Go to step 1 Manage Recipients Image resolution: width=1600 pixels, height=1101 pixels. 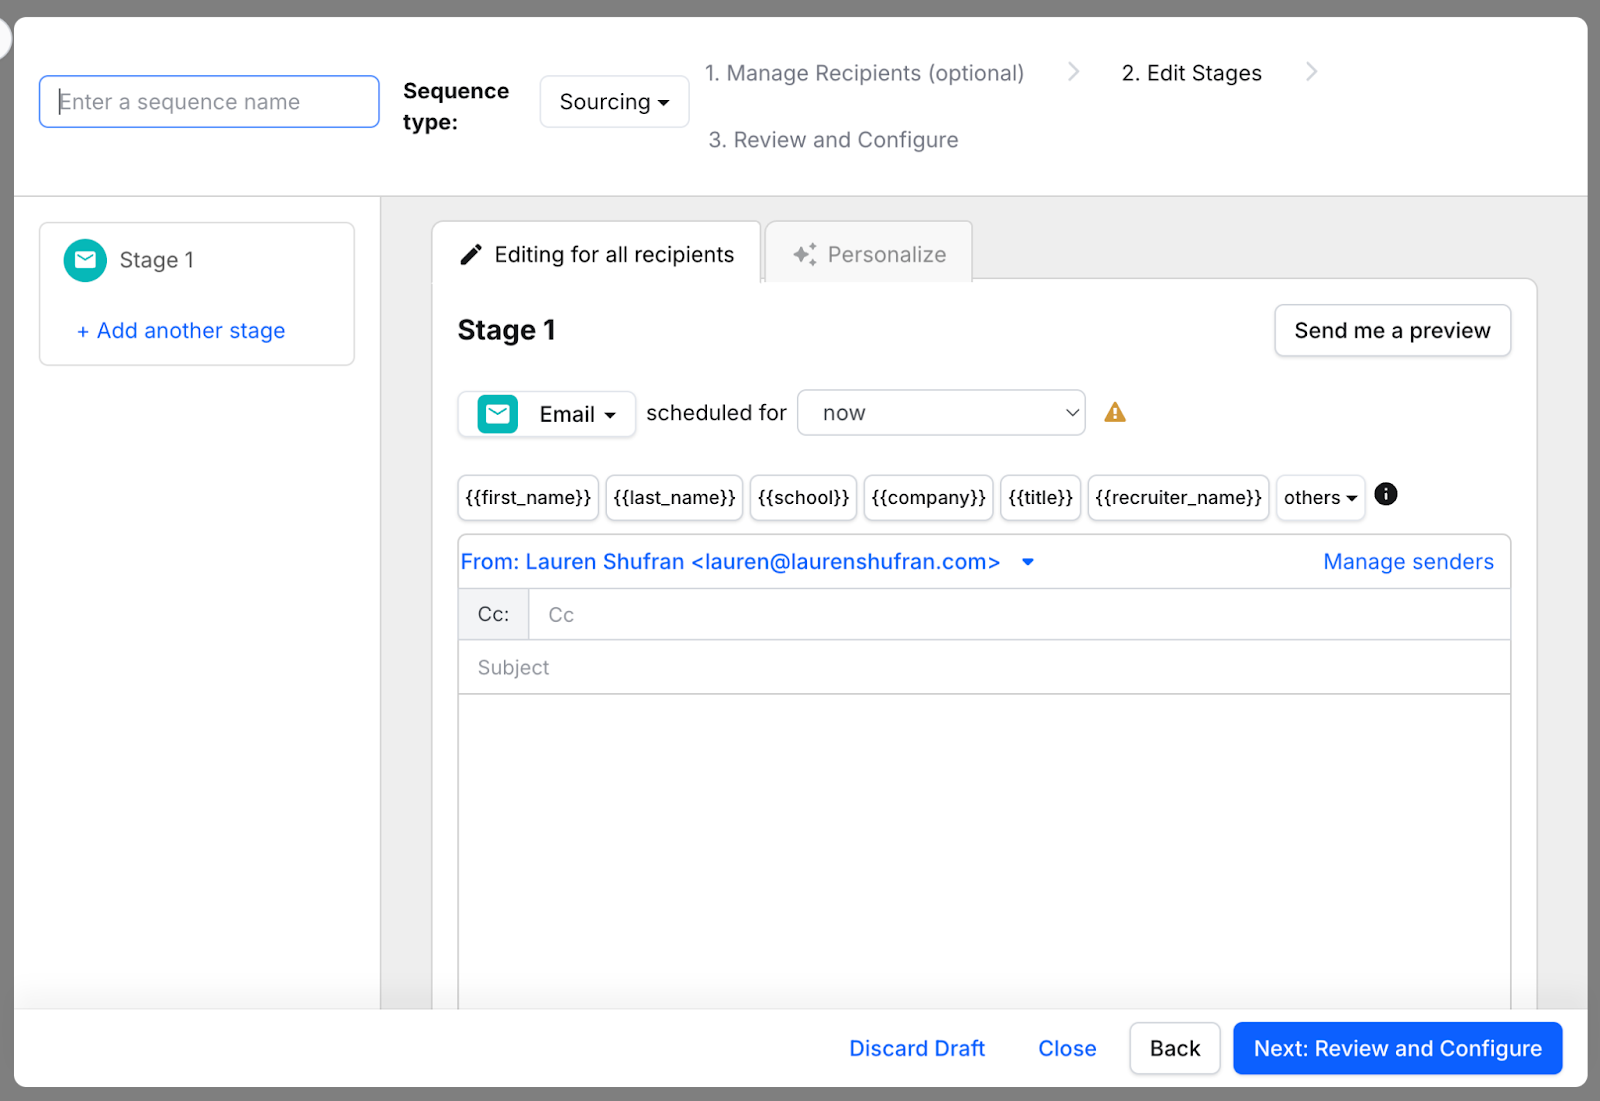(864, 73)
